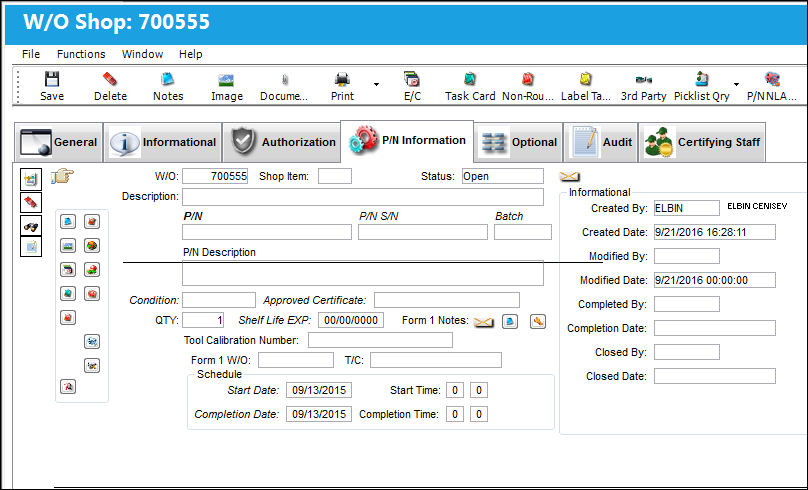Click the notepad edit icon below the binoculars
This screenshot has height=490, width=808.
click(x=31, y=246)
